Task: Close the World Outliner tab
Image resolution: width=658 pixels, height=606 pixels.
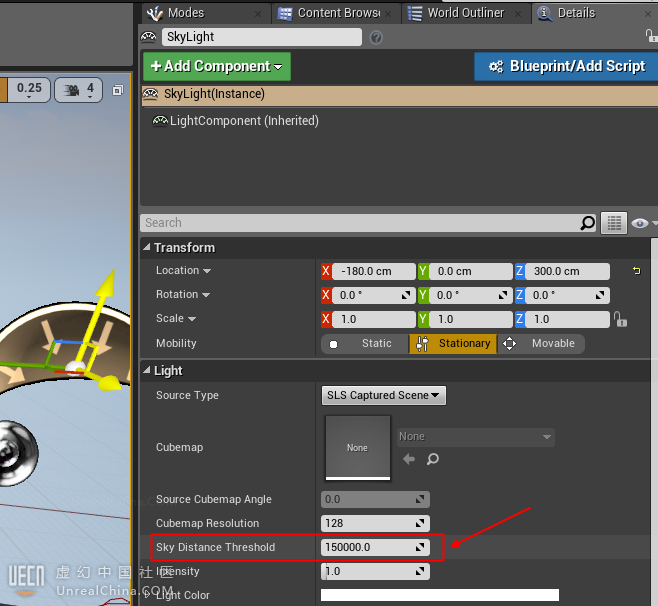Action: tap(518, 14)
